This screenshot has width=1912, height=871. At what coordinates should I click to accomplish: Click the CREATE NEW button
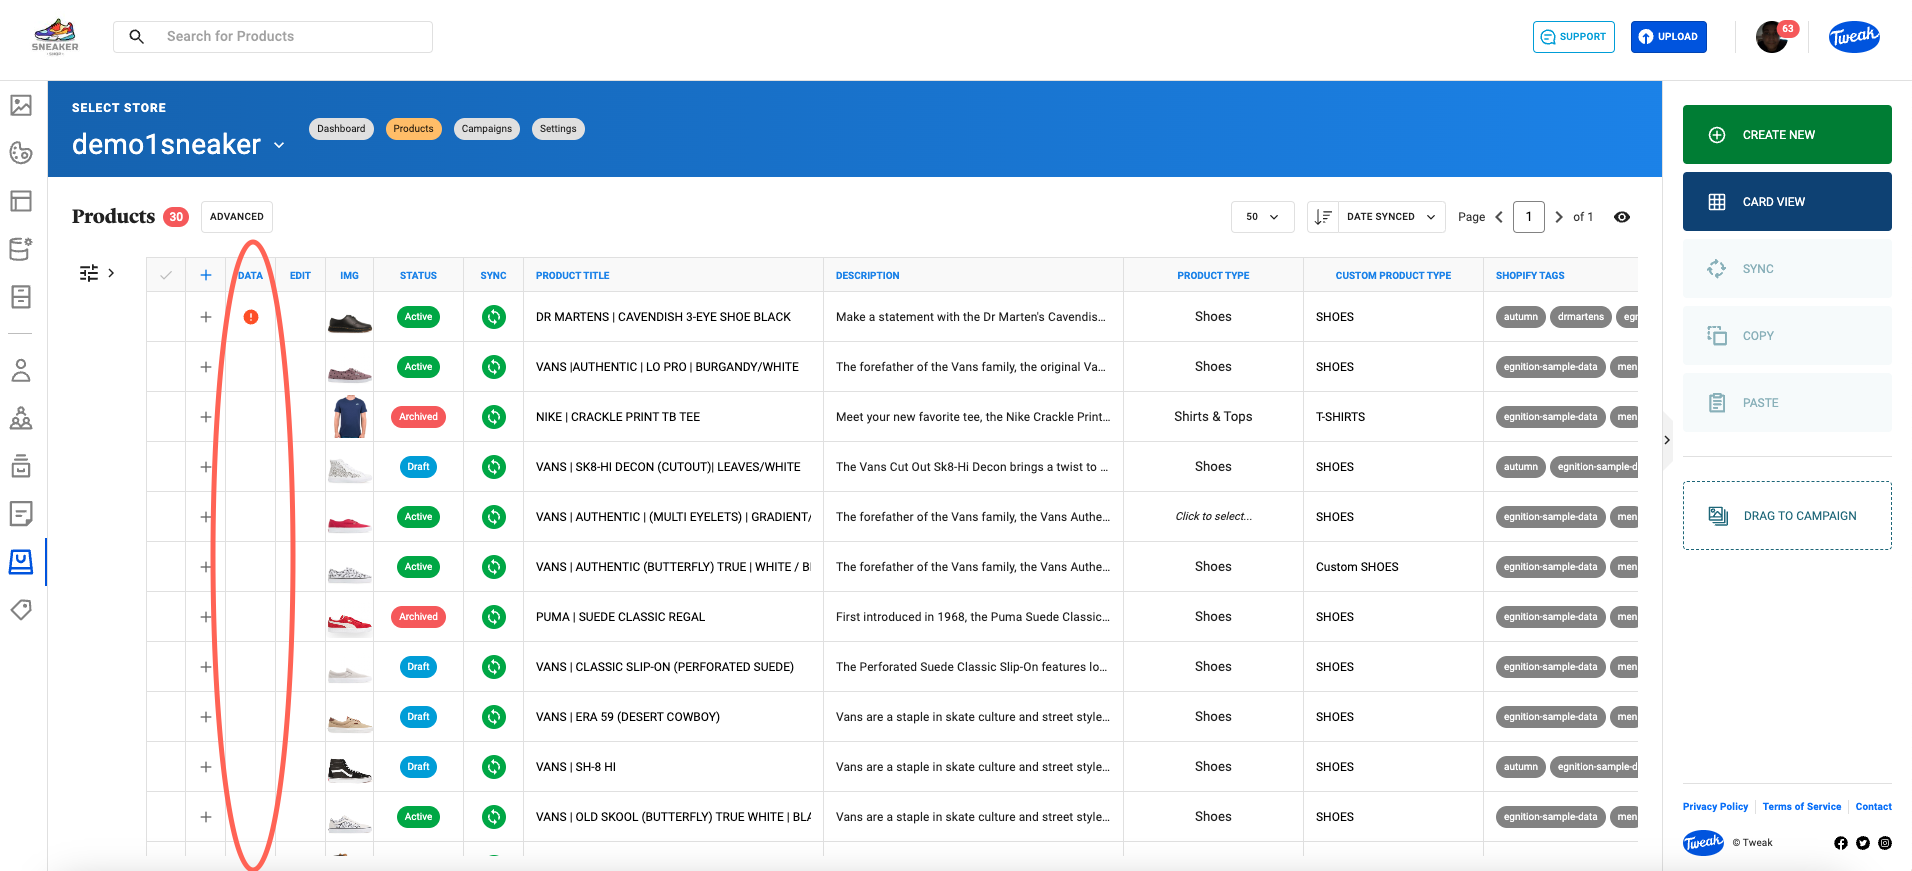1787,135
